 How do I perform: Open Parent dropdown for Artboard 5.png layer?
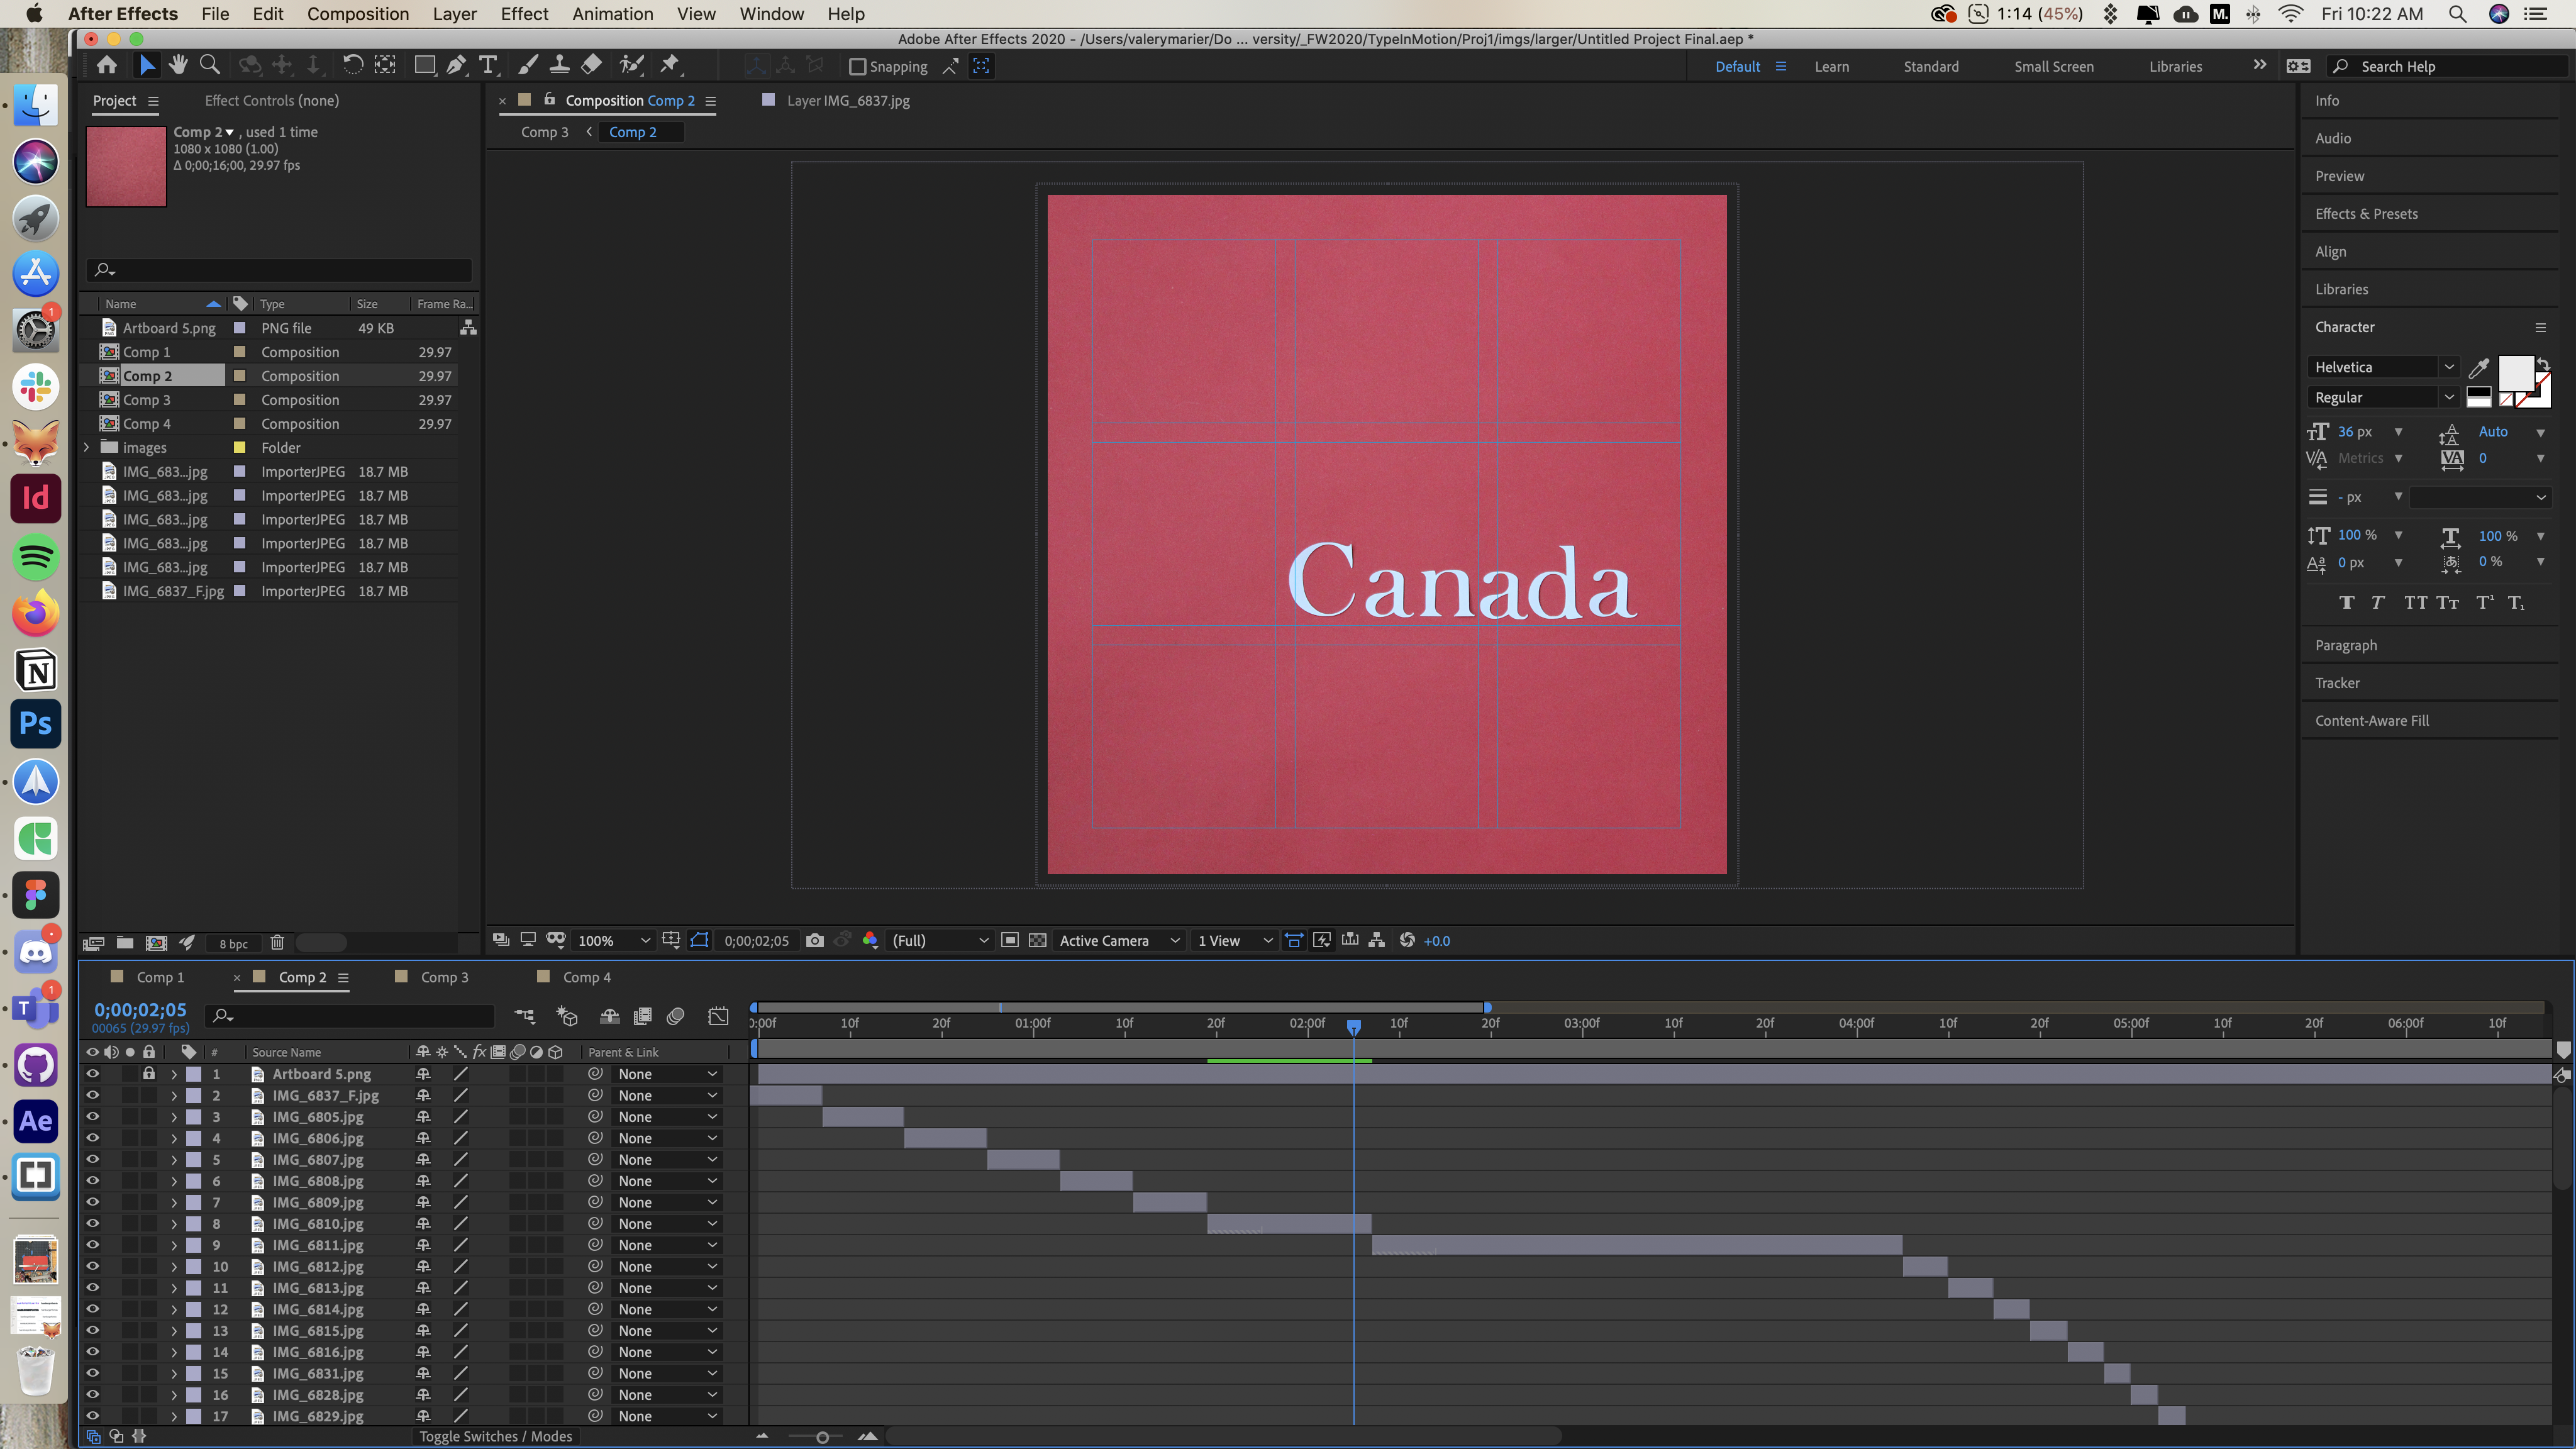(x=667, y=1074)
